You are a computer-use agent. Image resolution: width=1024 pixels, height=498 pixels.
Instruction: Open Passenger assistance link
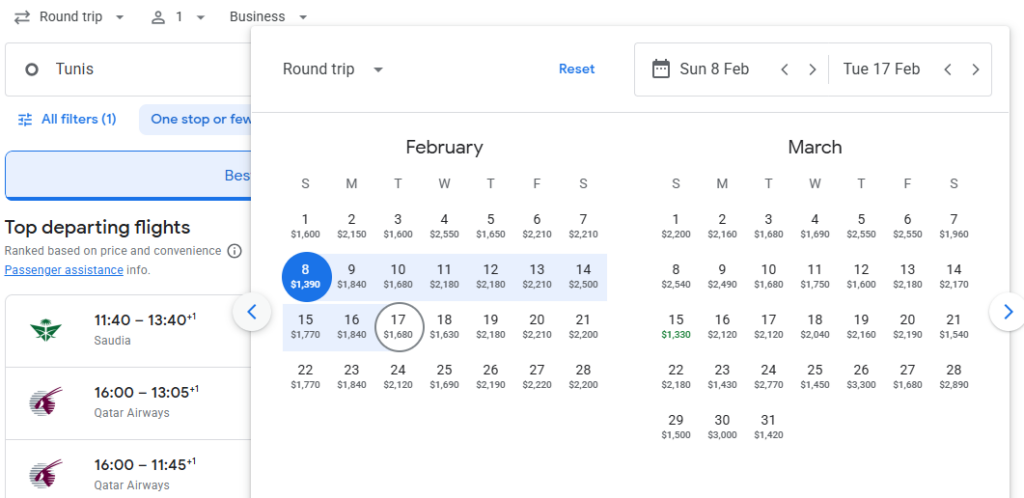pyautogui.click(x=63, y=270)
